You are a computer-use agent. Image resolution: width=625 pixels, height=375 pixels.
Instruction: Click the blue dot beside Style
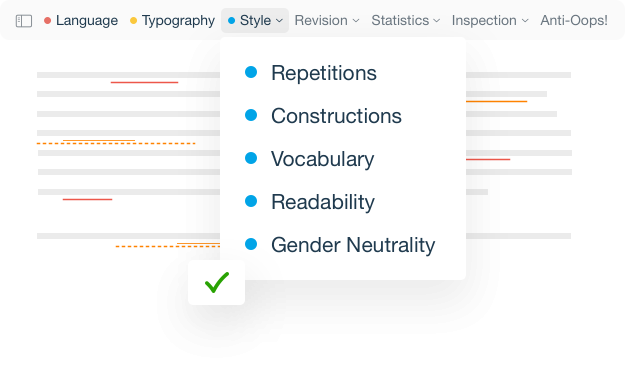coord(231,21)
